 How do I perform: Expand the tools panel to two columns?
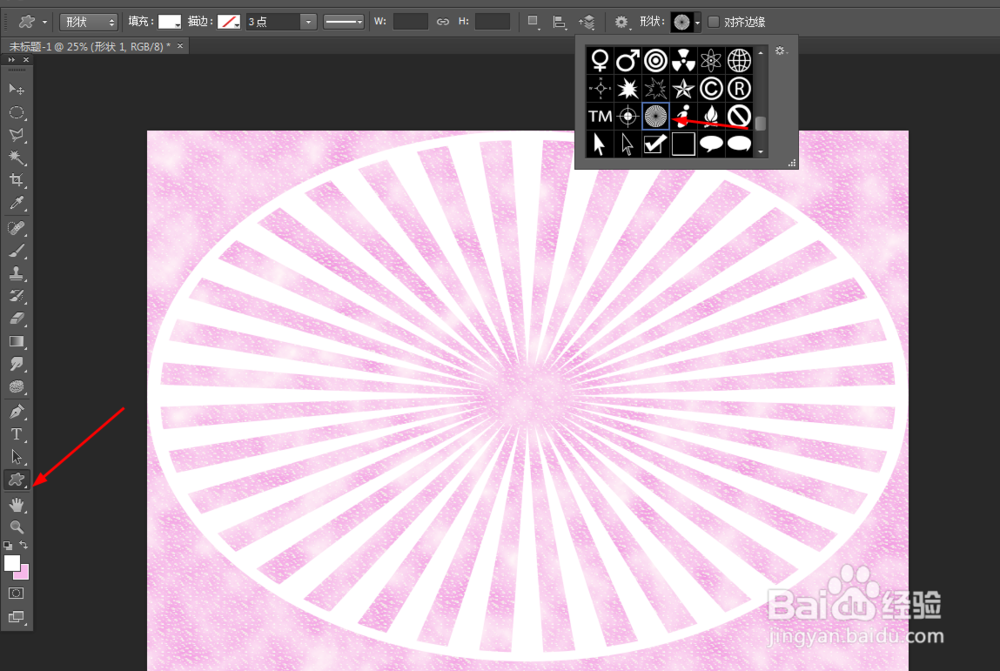click(11, 59)
